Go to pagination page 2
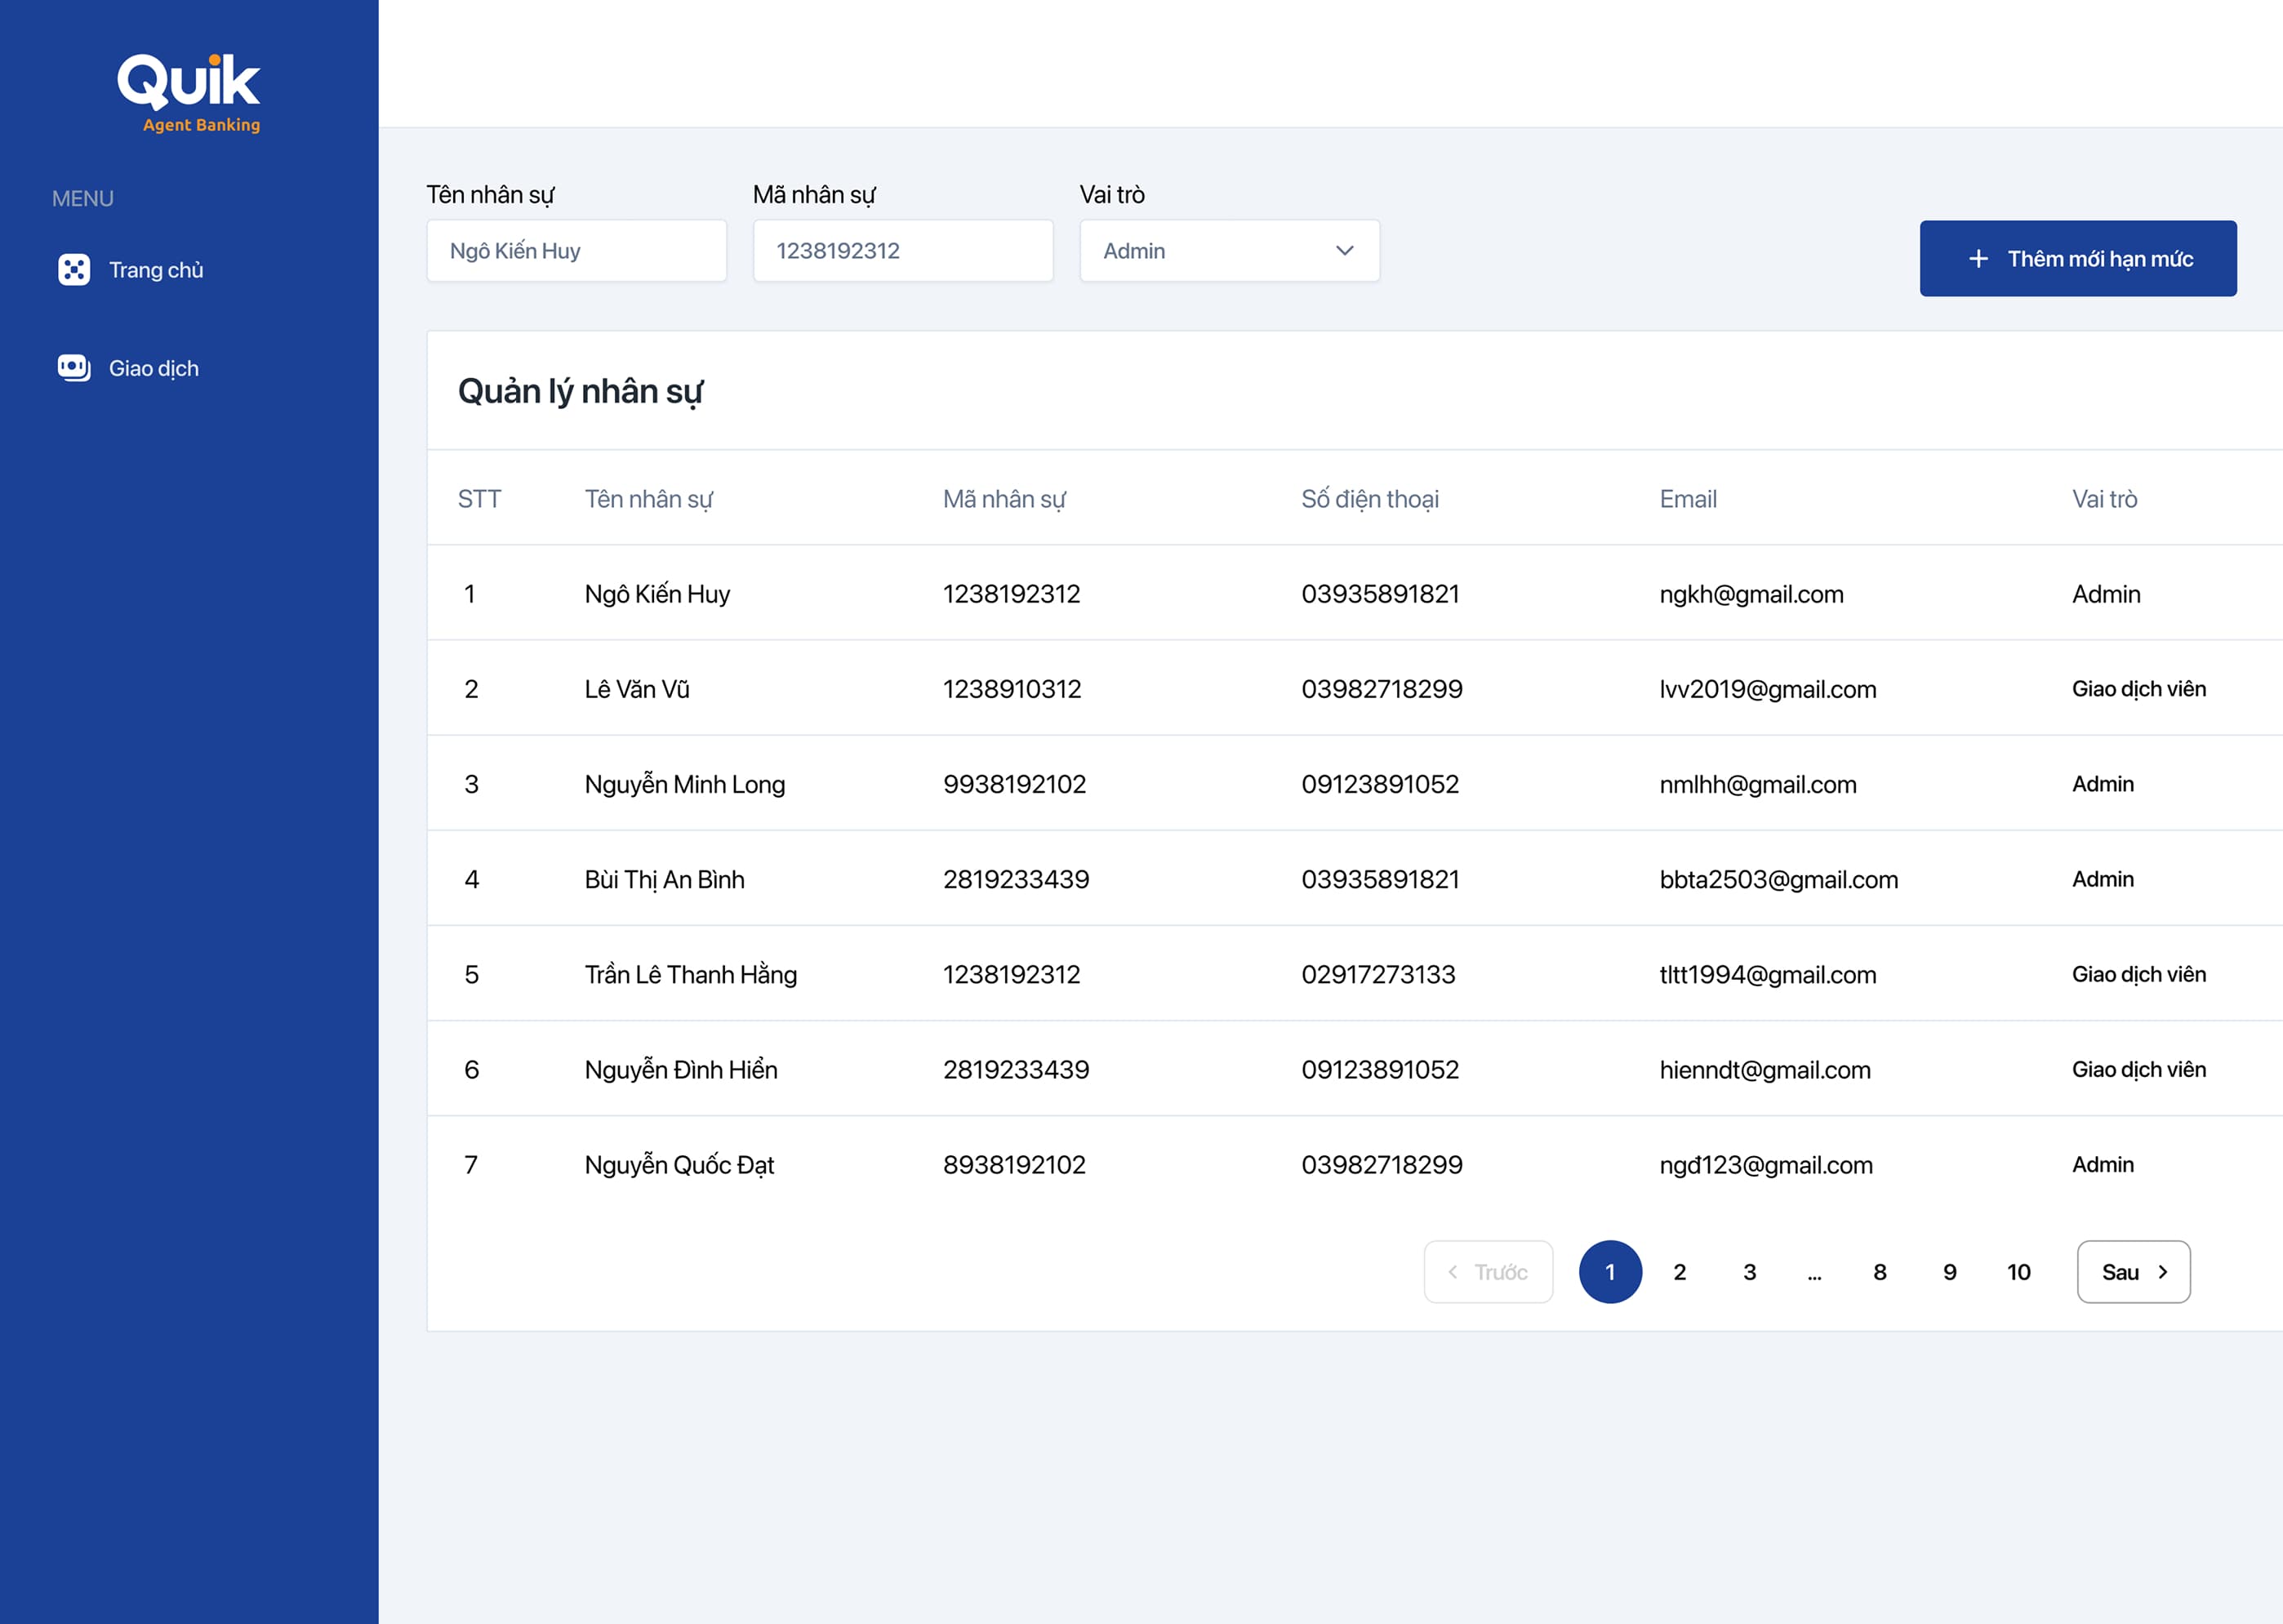 [1680, 1272]
